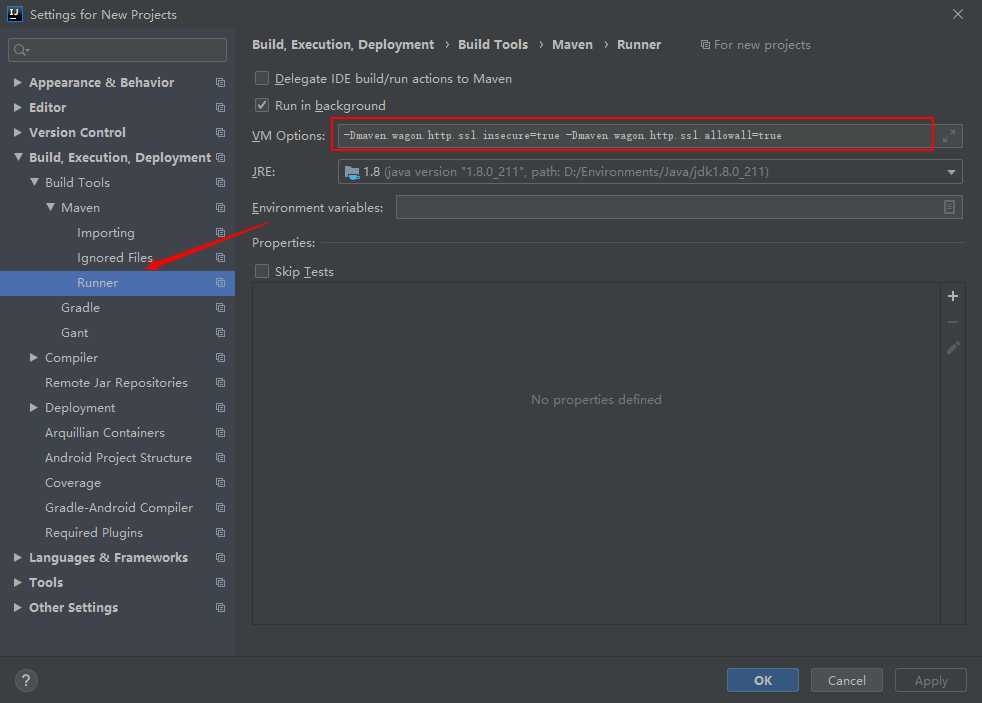The width and height of the screenshot is (982, 703).
Task: Focus the settings search field
Action: tap(117, 50)
